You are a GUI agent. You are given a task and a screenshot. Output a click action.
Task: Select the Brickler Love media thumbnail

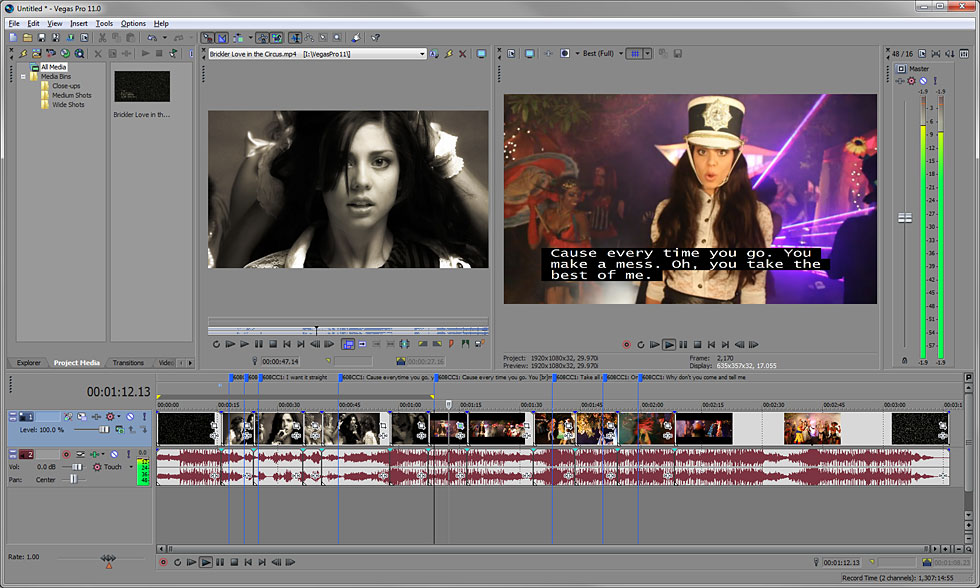pos(142,86)
